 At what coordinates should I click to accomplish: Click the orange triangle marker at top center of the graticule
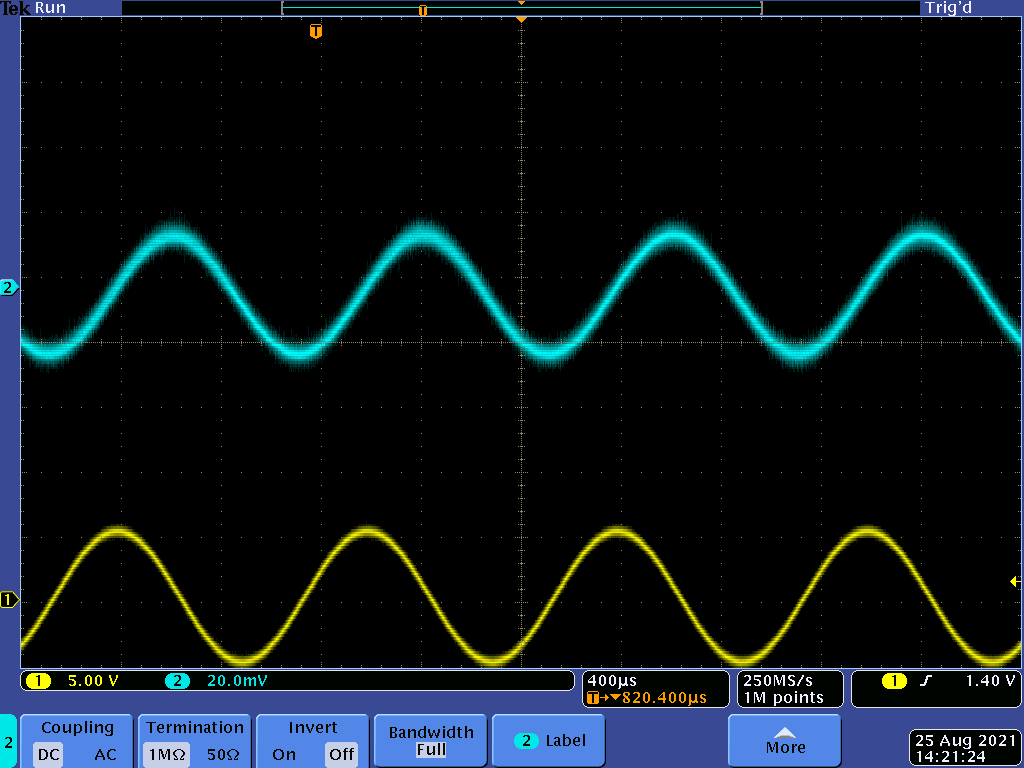click(x=520, y=19)
